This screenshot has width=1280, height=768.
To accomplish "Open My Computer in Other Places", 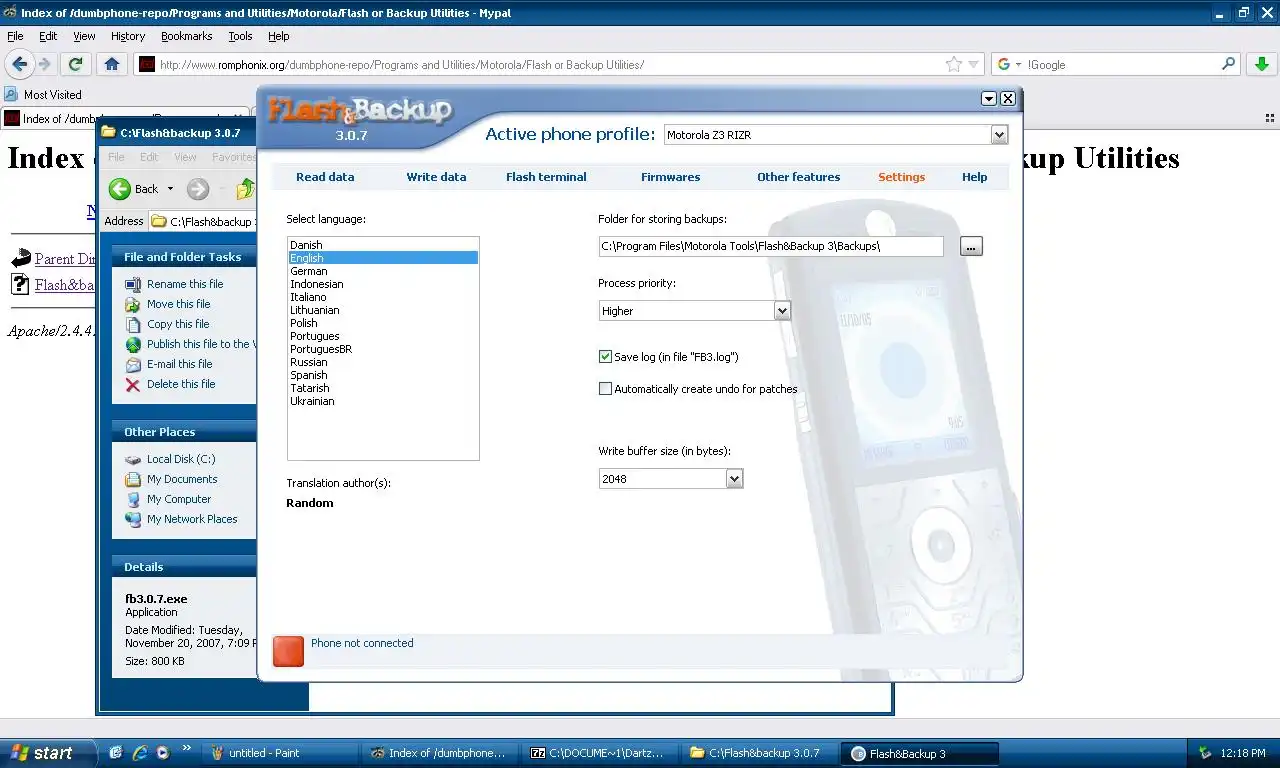I will click(179, 499).
